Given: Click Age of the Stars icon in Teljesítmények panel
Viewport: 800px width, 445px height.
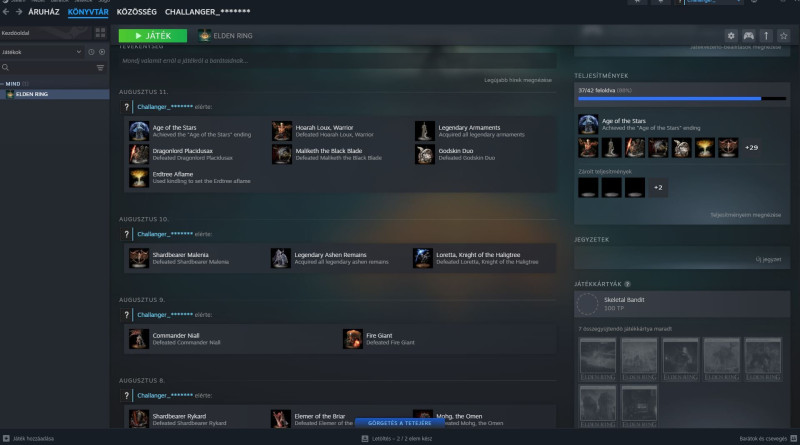Looking at the screenshot, I should (588, 125).
